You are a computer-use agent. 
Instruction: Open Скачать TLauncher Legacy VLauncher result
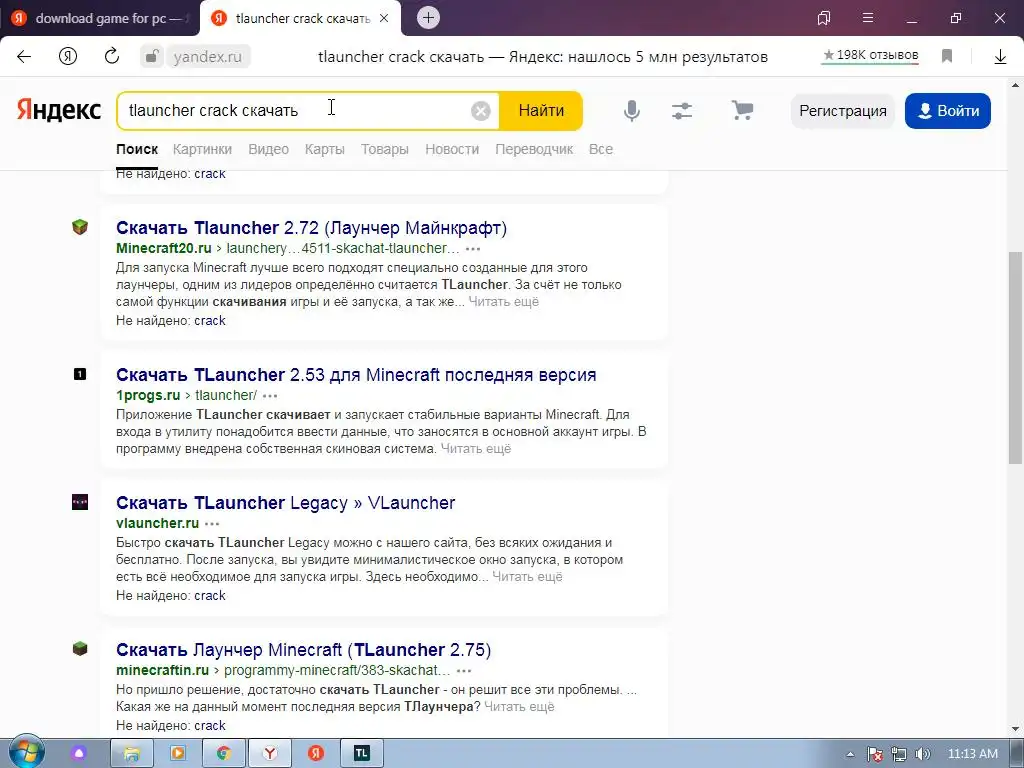pos(285,503)
